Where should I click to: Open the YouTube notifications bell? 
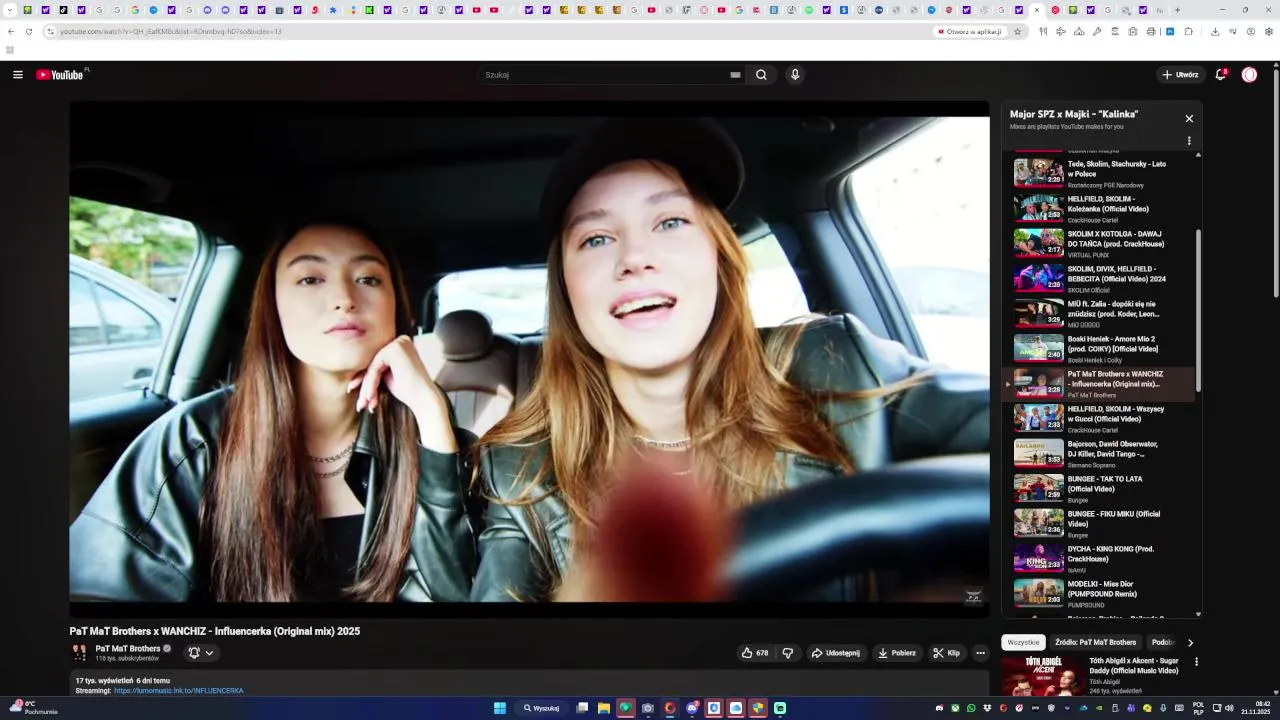point(1221,75)
